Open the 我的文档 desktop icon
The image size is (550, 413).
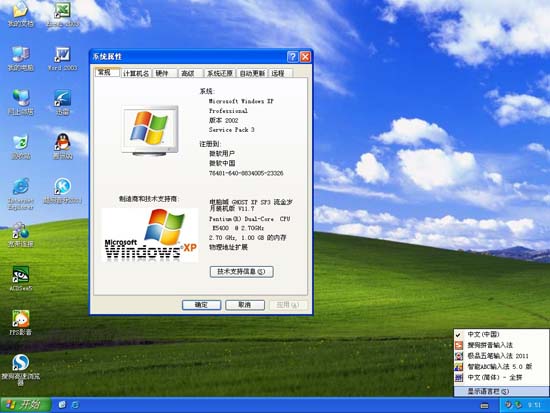[x=21, y=14]
